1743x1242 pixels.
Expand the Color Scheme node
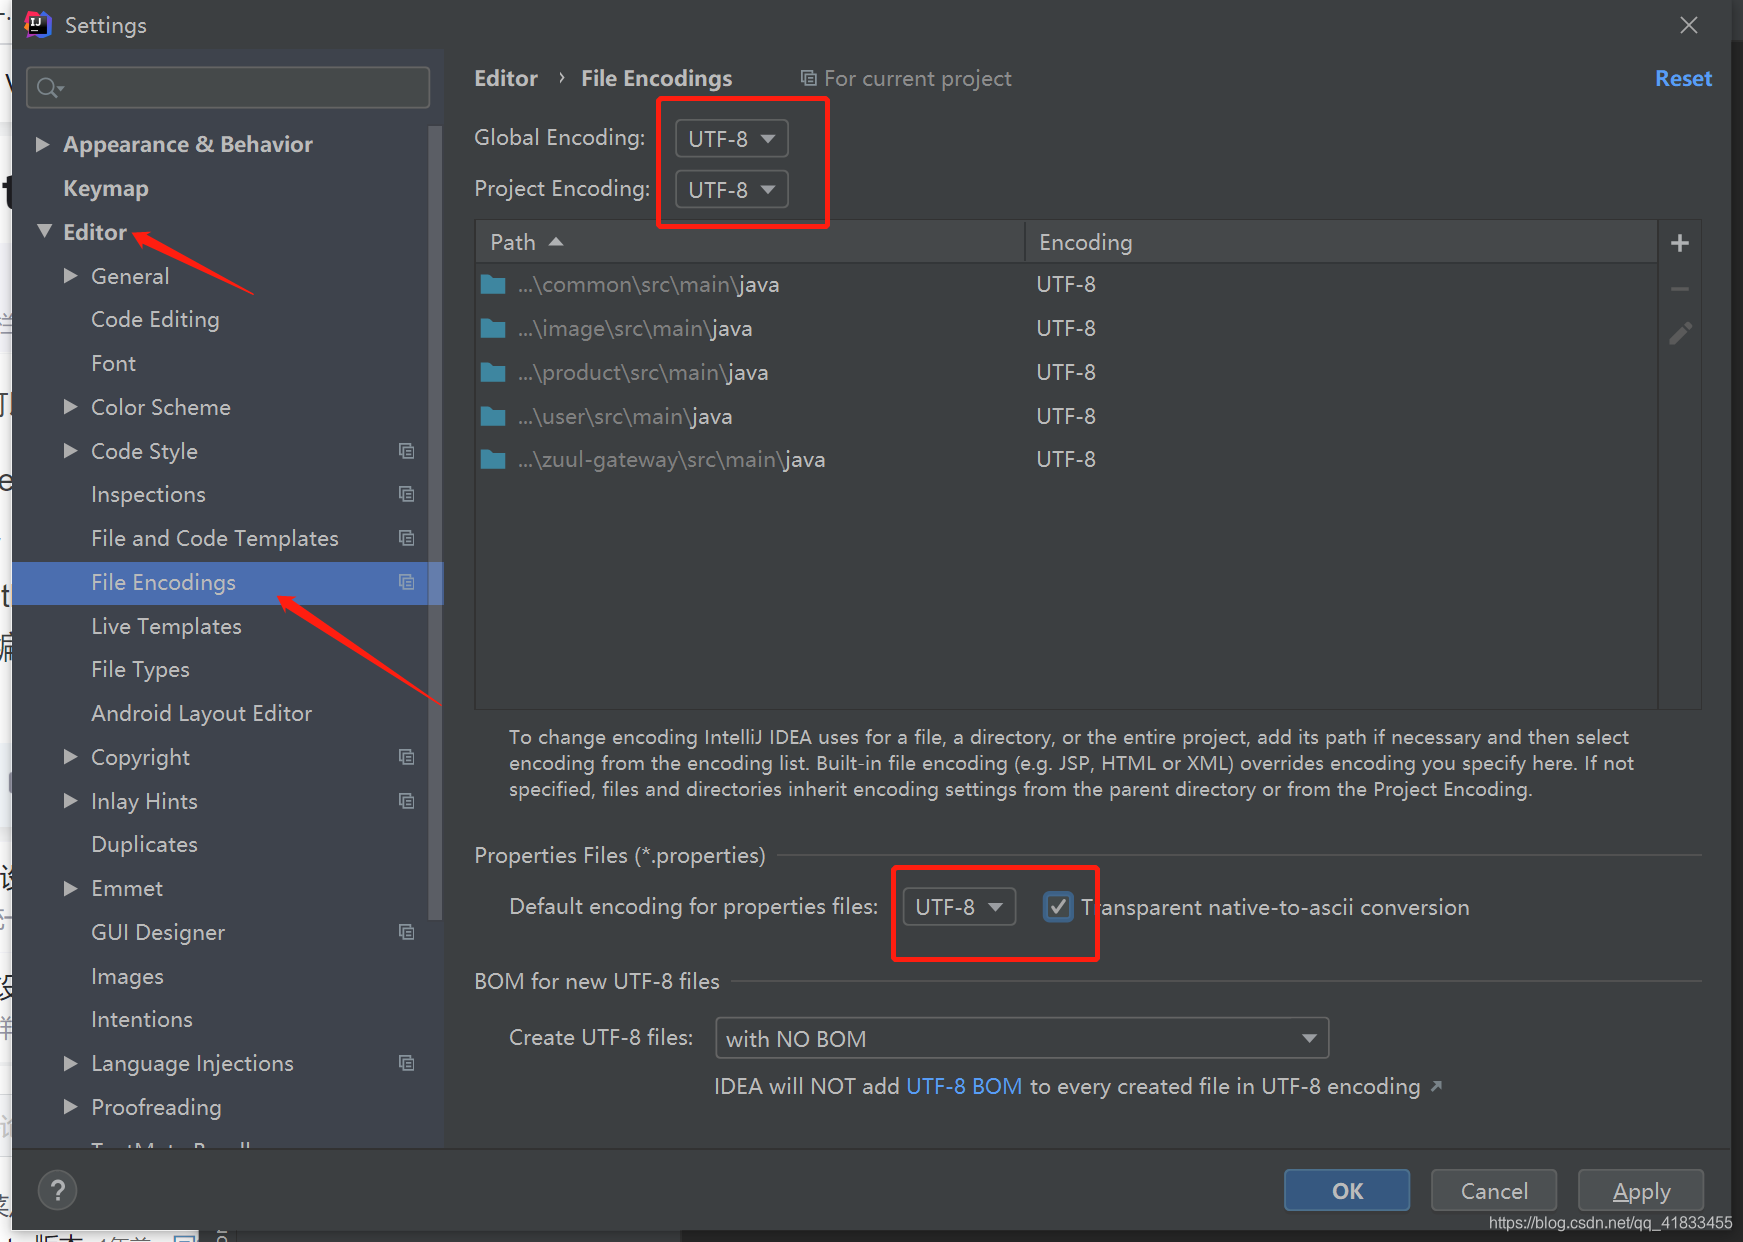71,406
